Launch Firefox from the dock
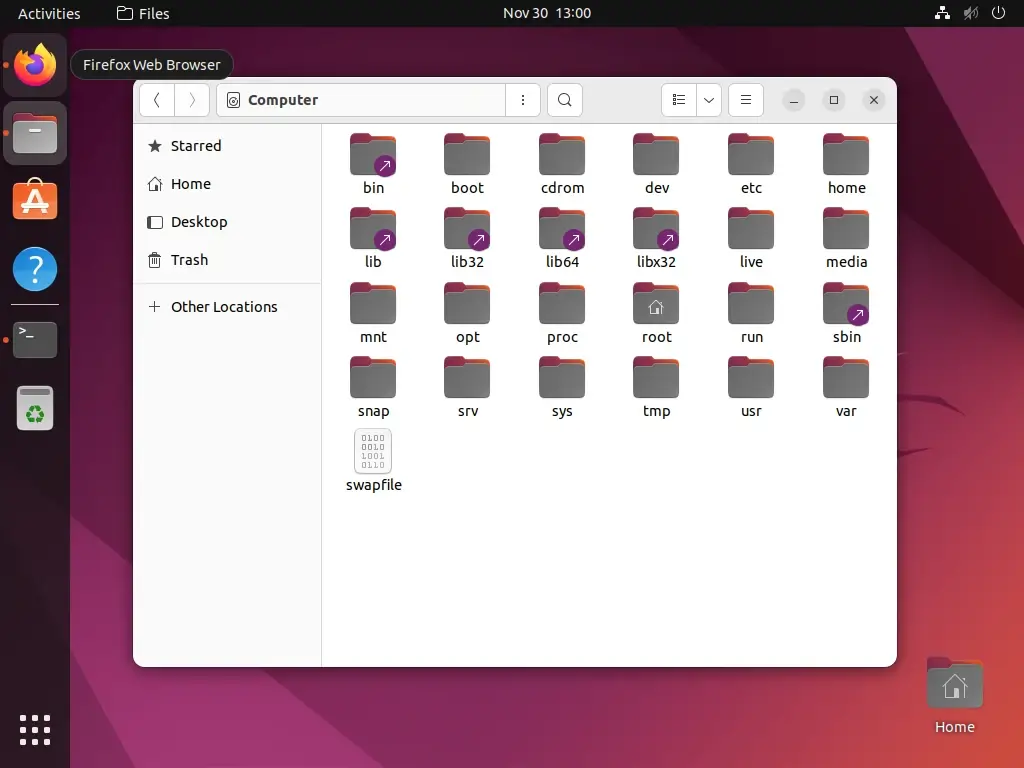The width and height of the screenshot is (1024, 768). tap(35, 65)
